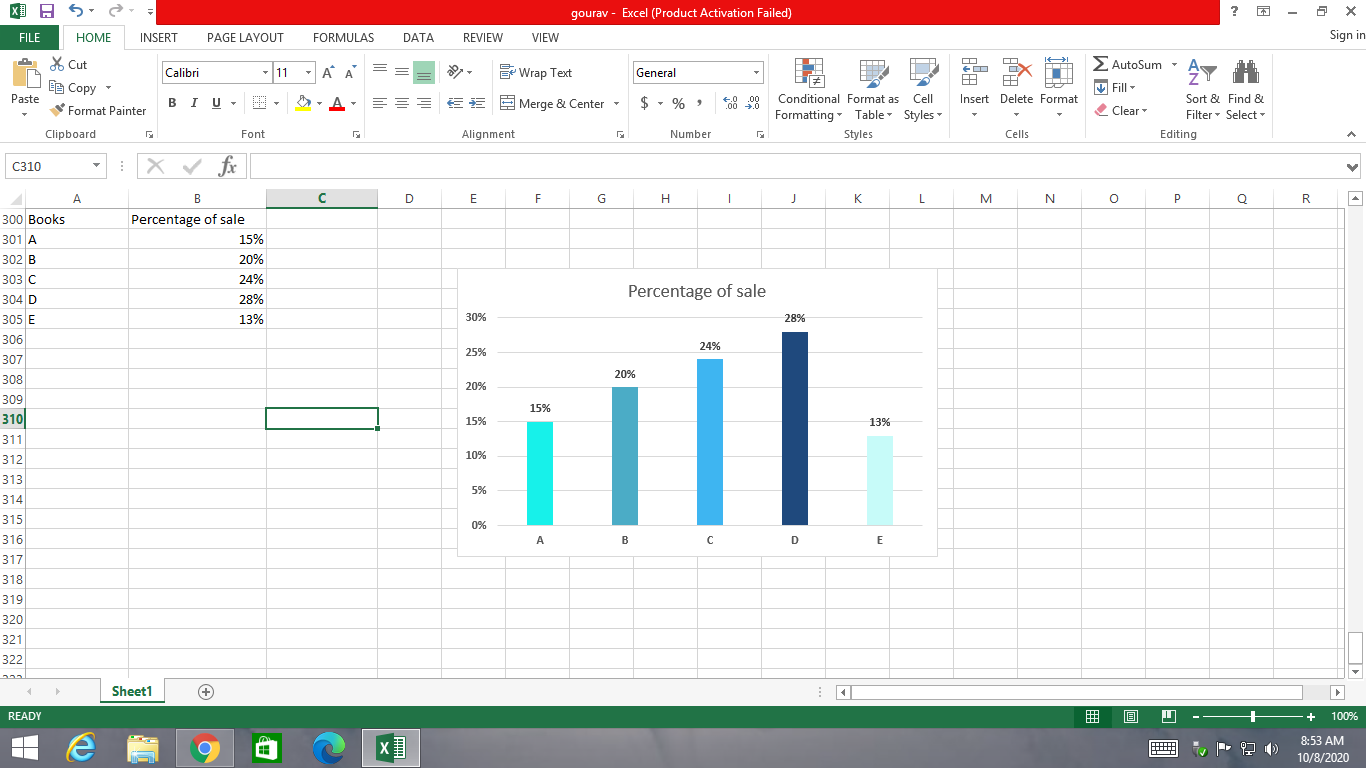Switch to the INSERT tab
This screenshot has height=768, width=1366.
pyautogui.click(x=159, y=37)
